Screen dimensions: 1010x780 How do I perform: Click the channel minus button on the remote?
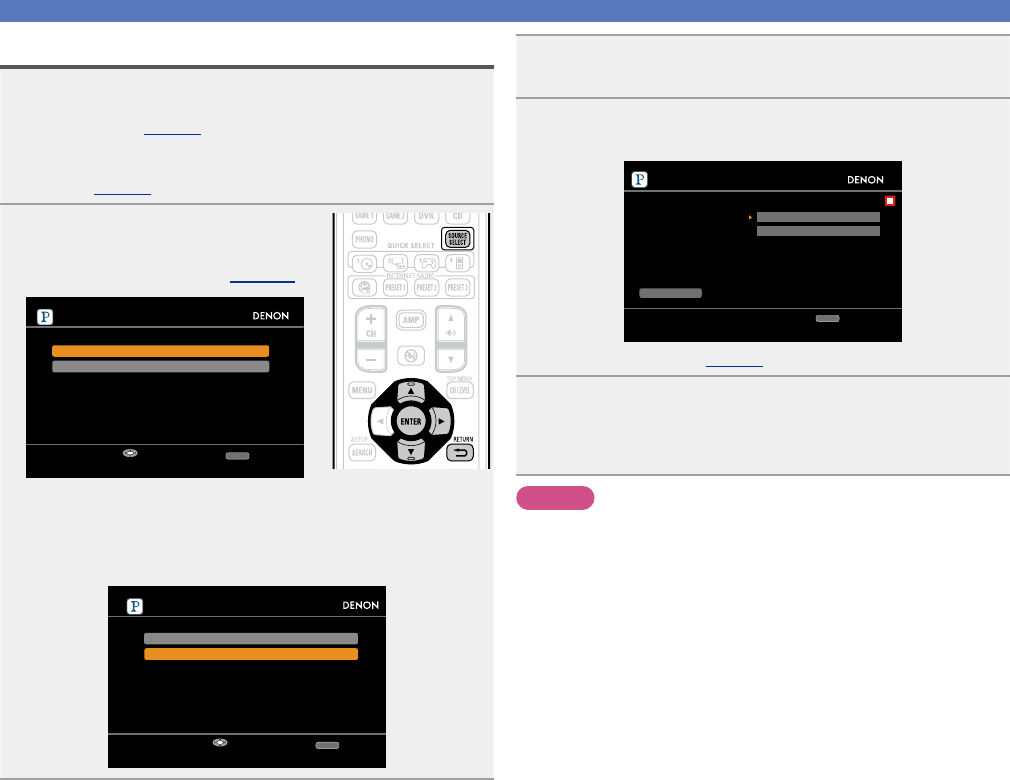(x=371, y=361)
